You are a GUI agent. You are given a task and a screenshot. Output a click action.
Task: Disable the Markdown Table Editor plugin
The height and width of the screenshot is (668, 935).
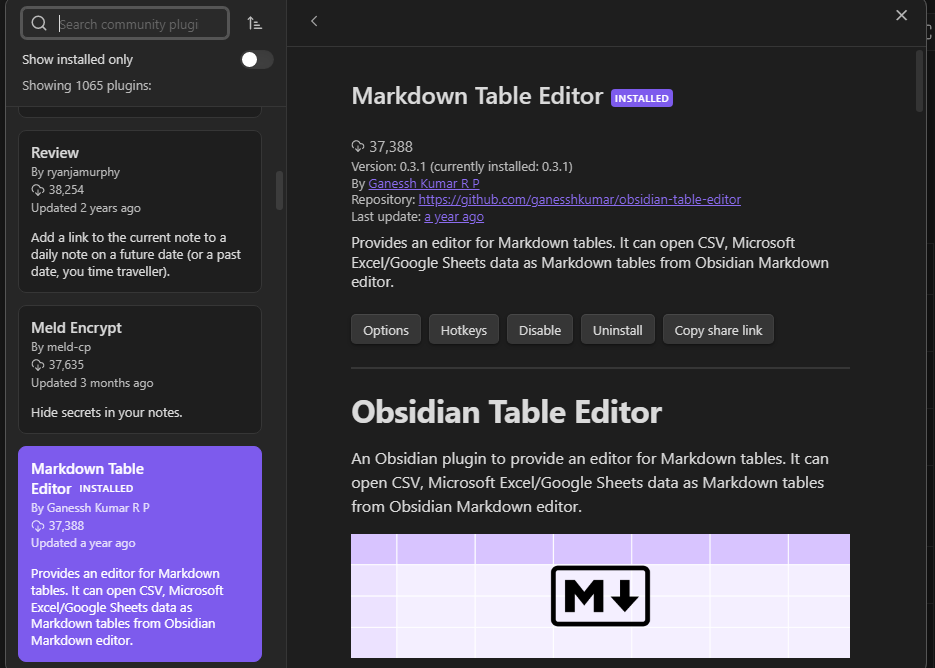pyautogui.click(x=539, y=329)
